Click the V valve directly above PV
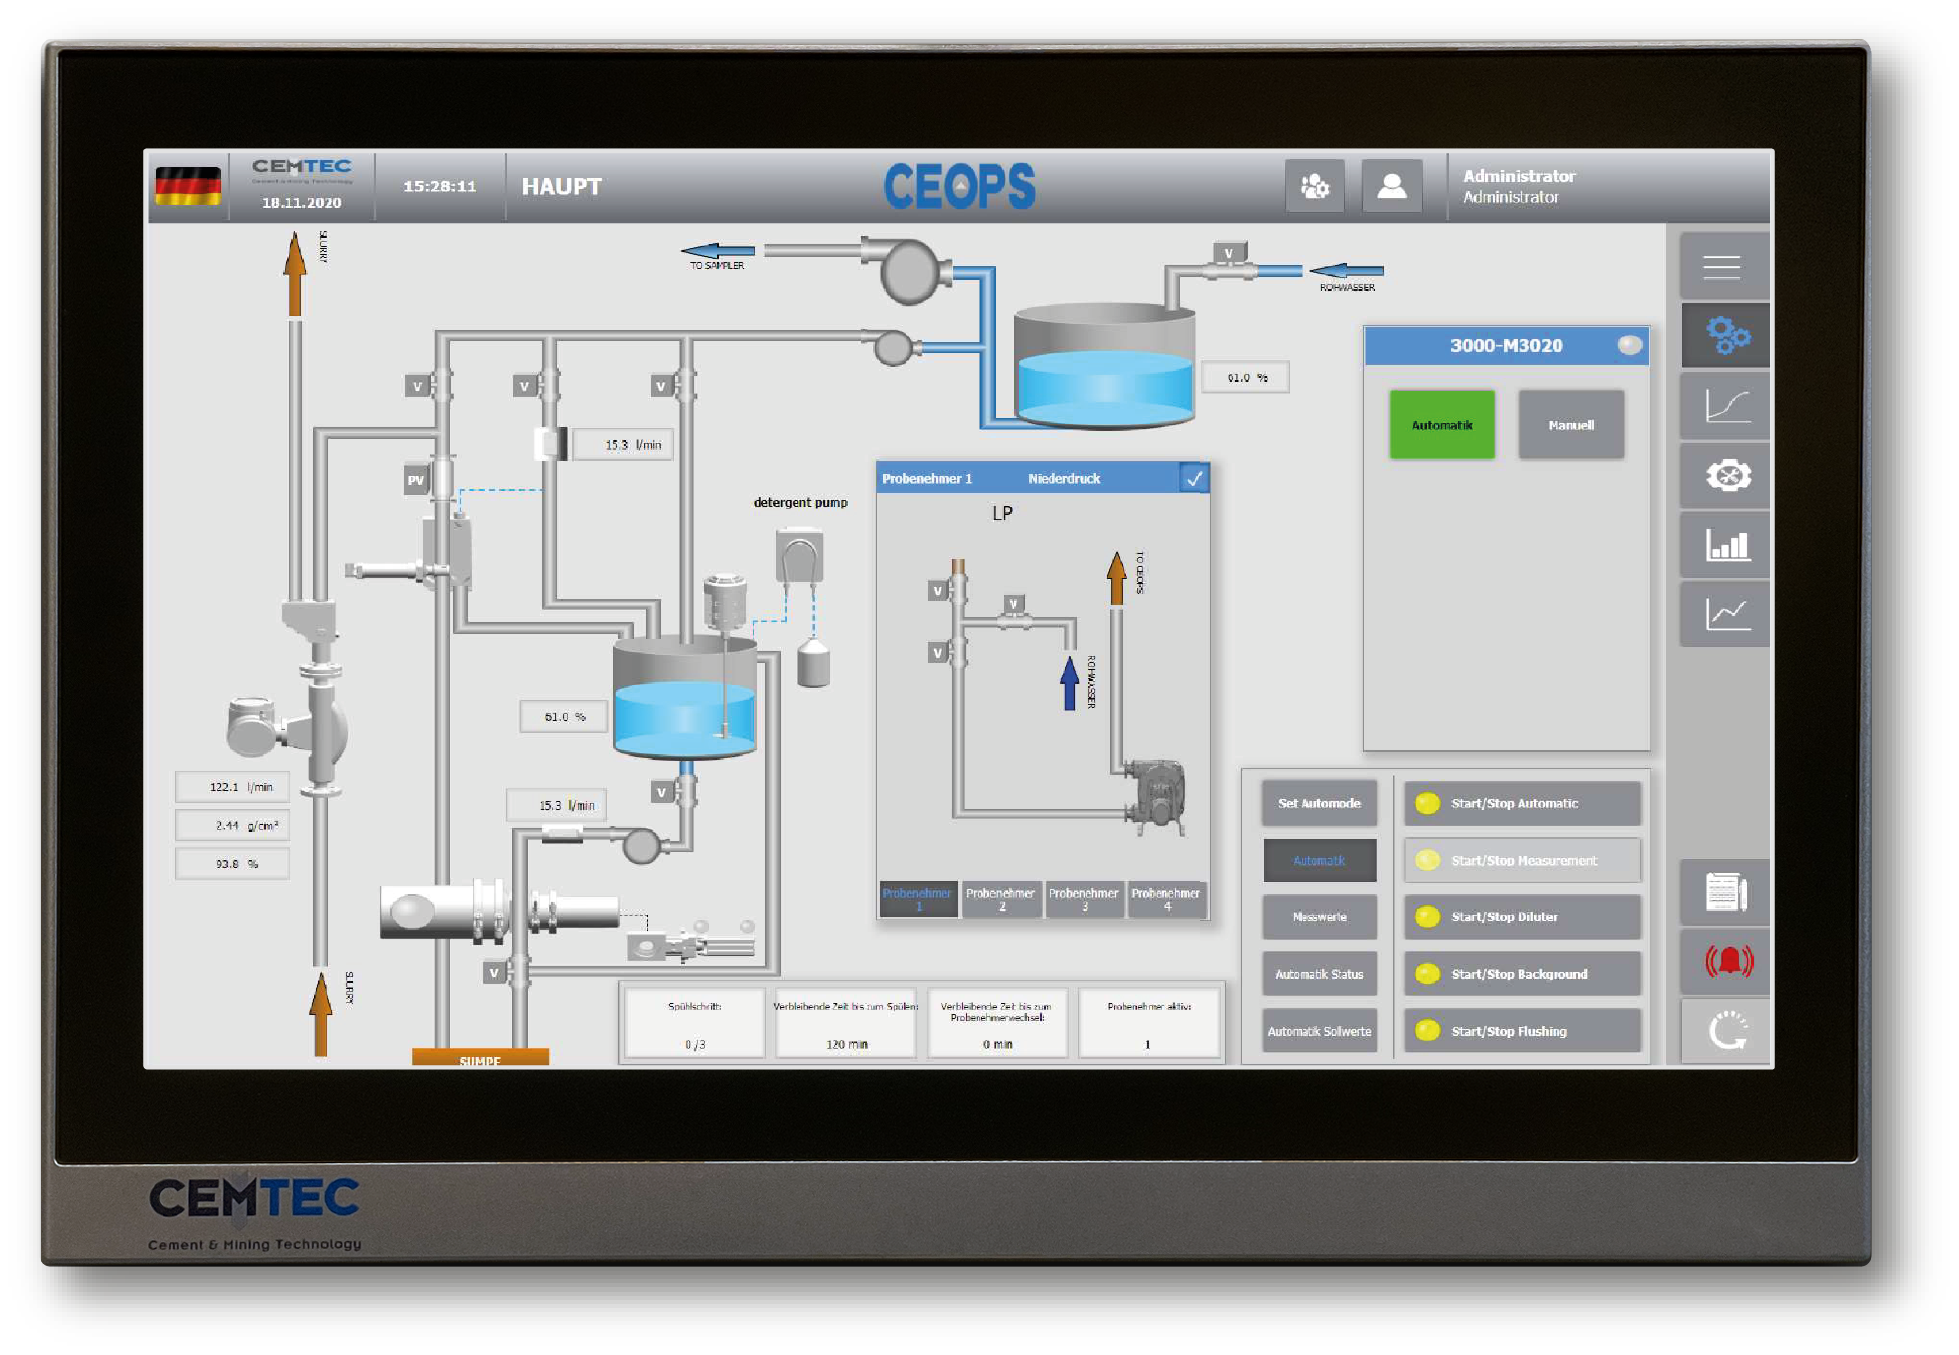 click(418, 386)
